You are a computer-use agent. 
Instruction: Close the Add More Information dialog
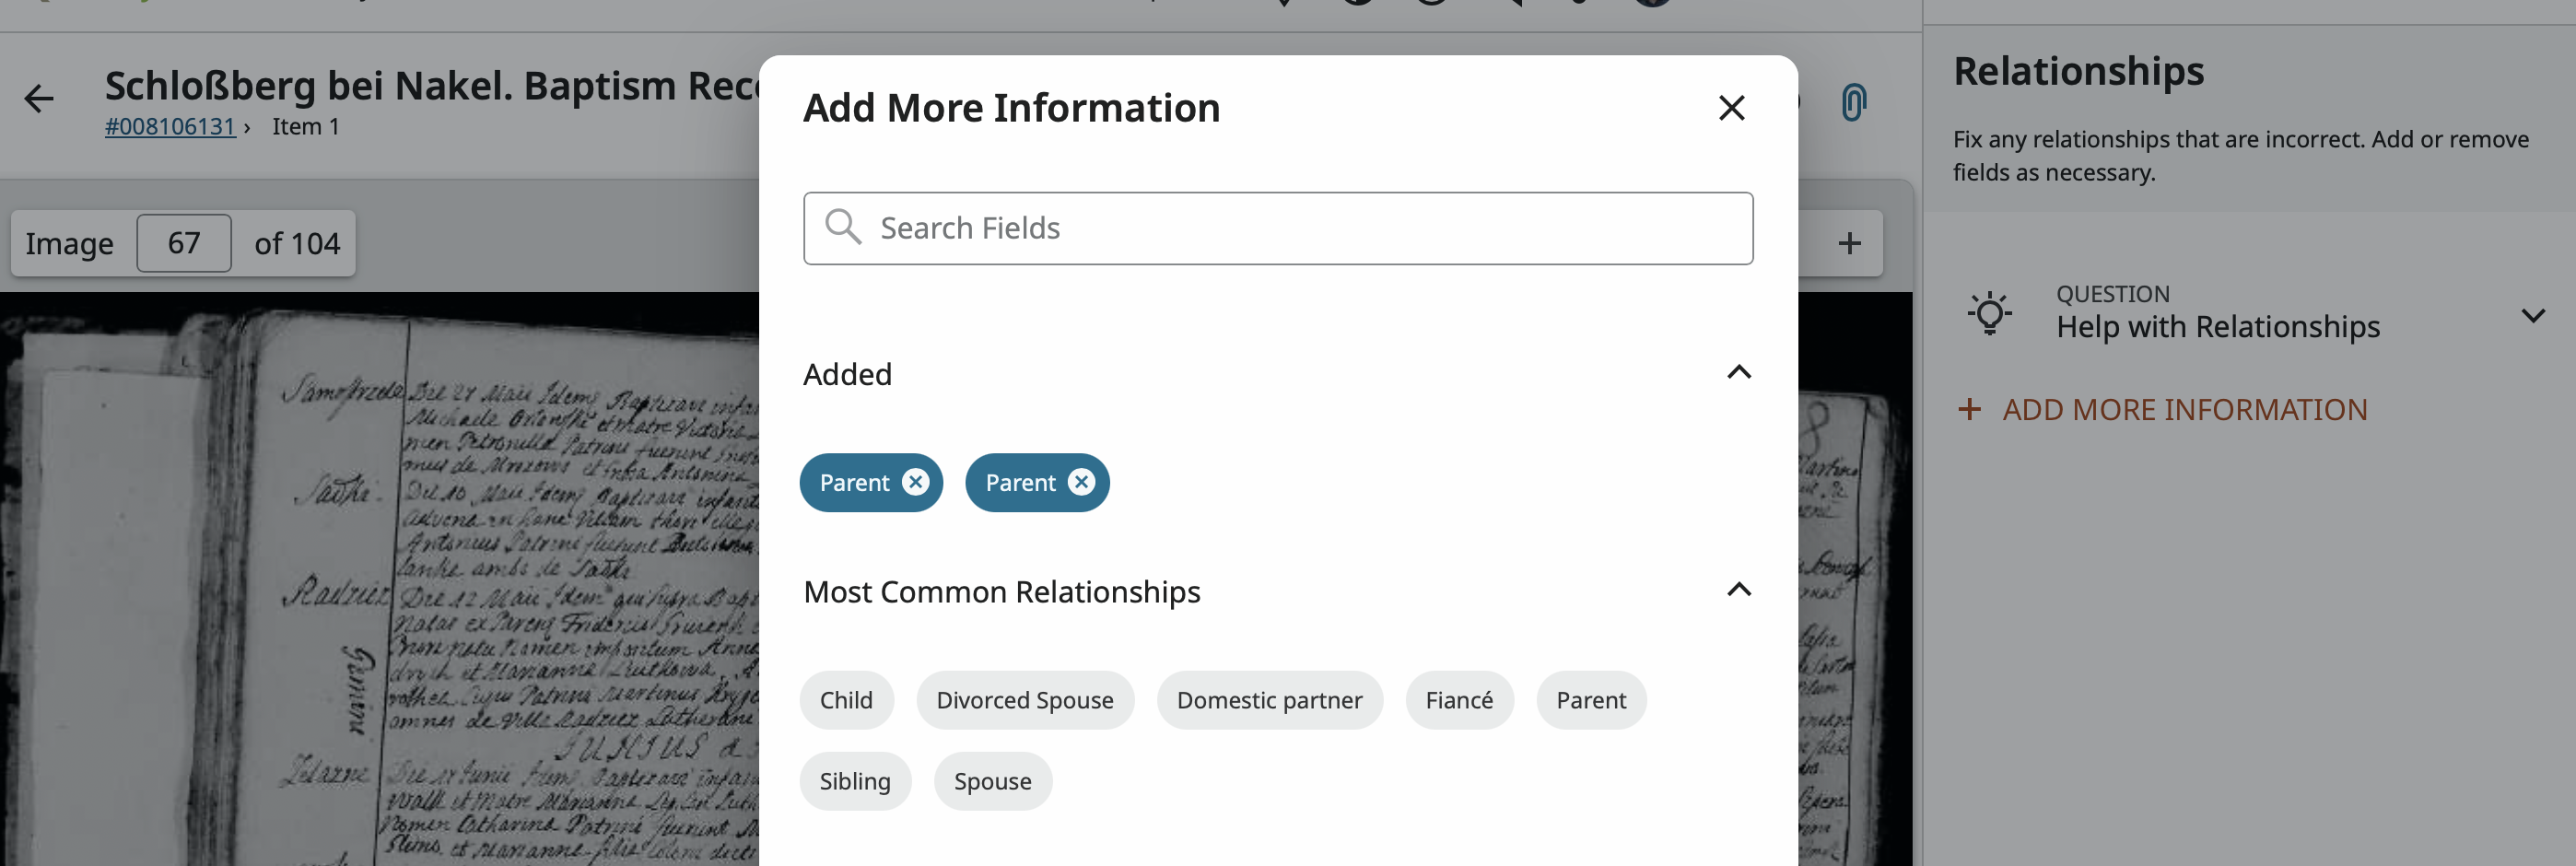tap(1731, 108)
